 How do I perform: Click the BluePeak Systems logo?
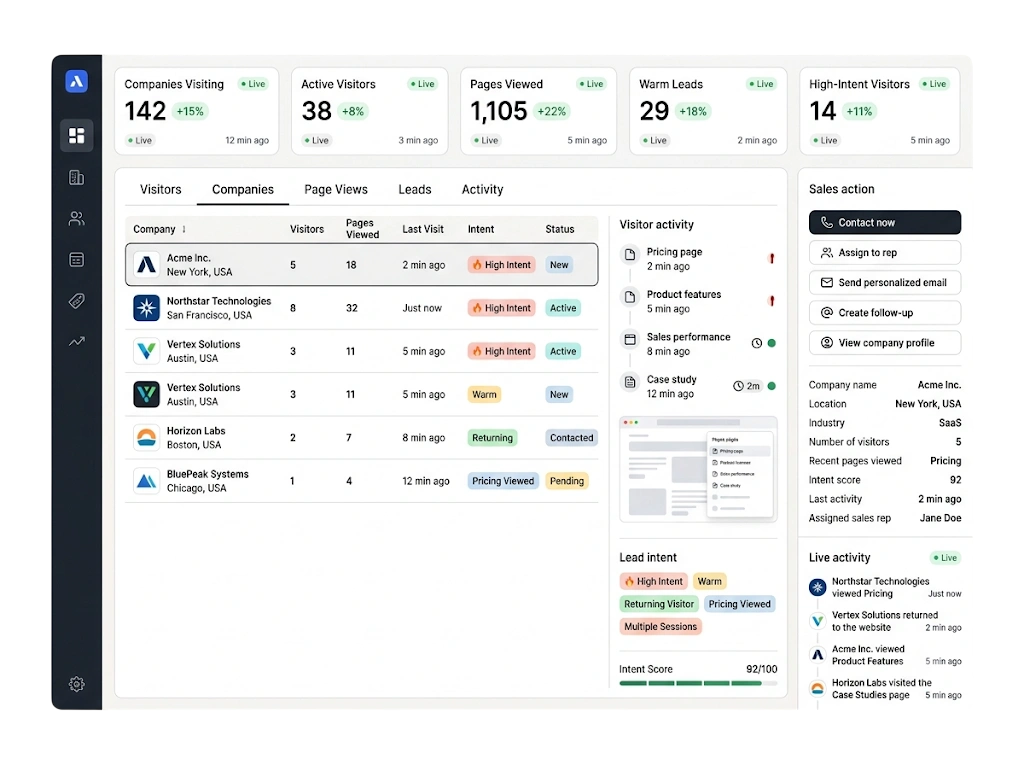[x=146, y=481]
